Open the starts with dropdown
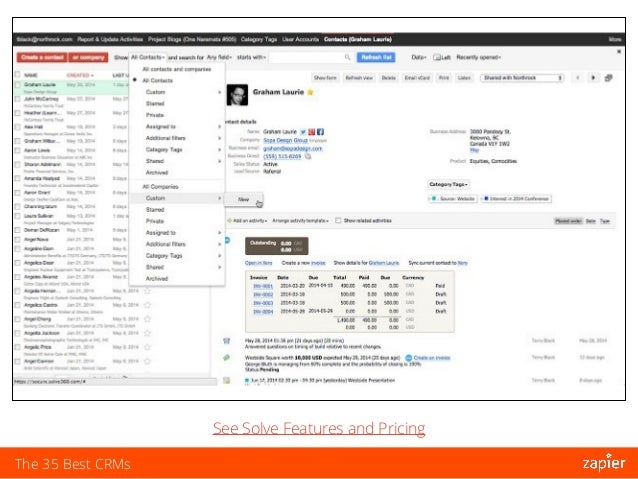This screenshot has height=479, width=638. pyautogui.click(x=251, y=57)
